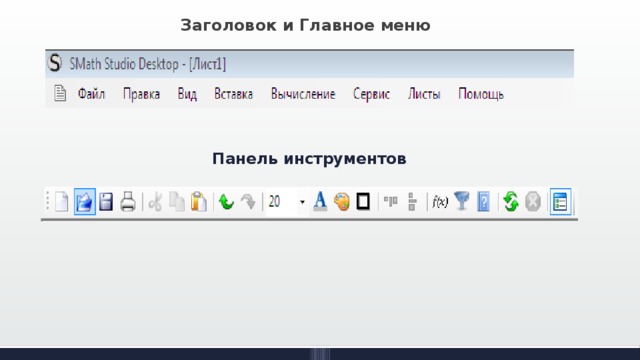The width and height of the screenshot is (640, 360).
Task: Paste with the clipboard icon
Action: (x=199, y=202)
